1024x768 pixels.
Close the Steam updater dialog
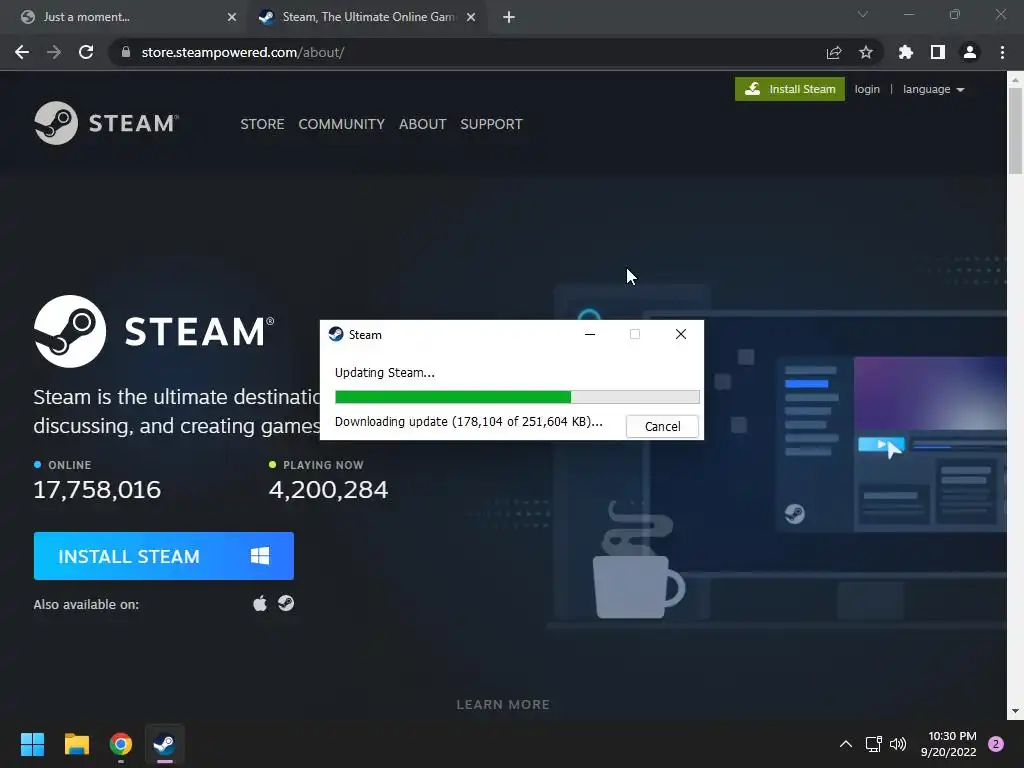tap(680, 334)
